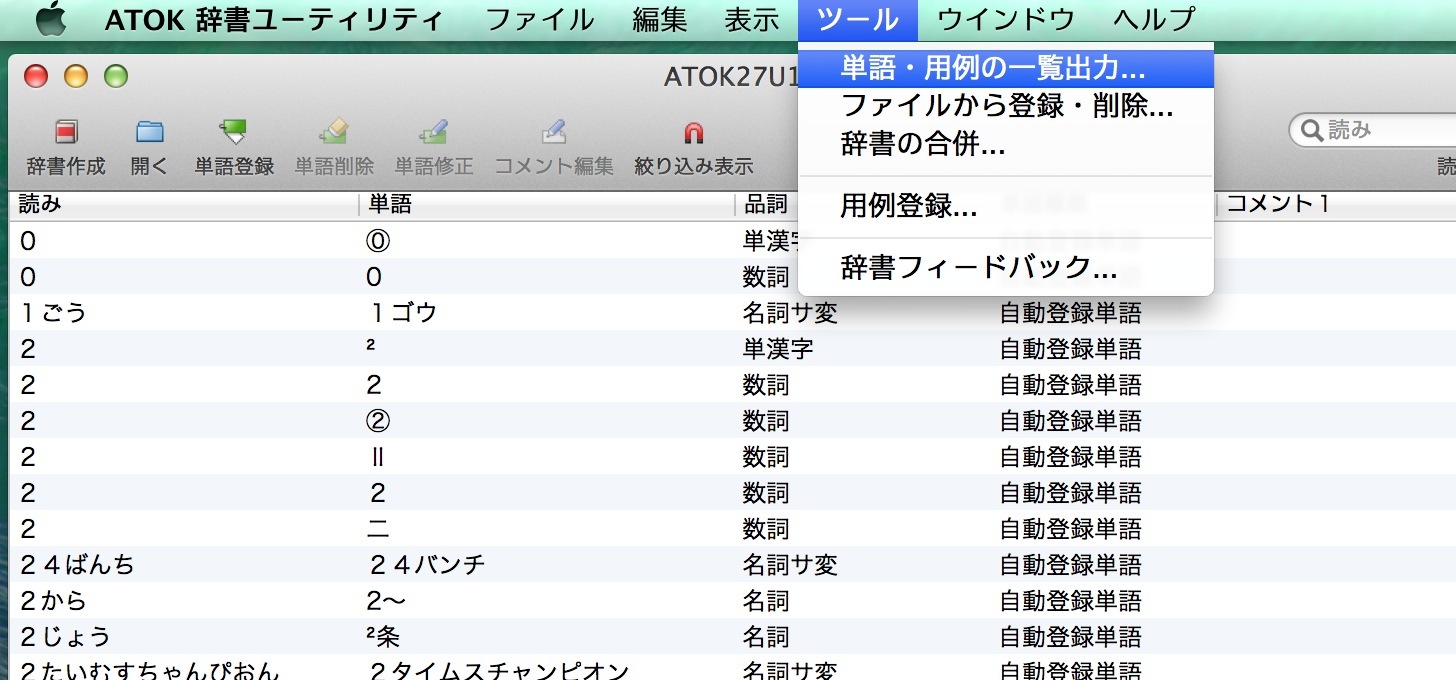Open the Apple menu
This screenshot has height=680, width=1456.
[x=50, y=19]
